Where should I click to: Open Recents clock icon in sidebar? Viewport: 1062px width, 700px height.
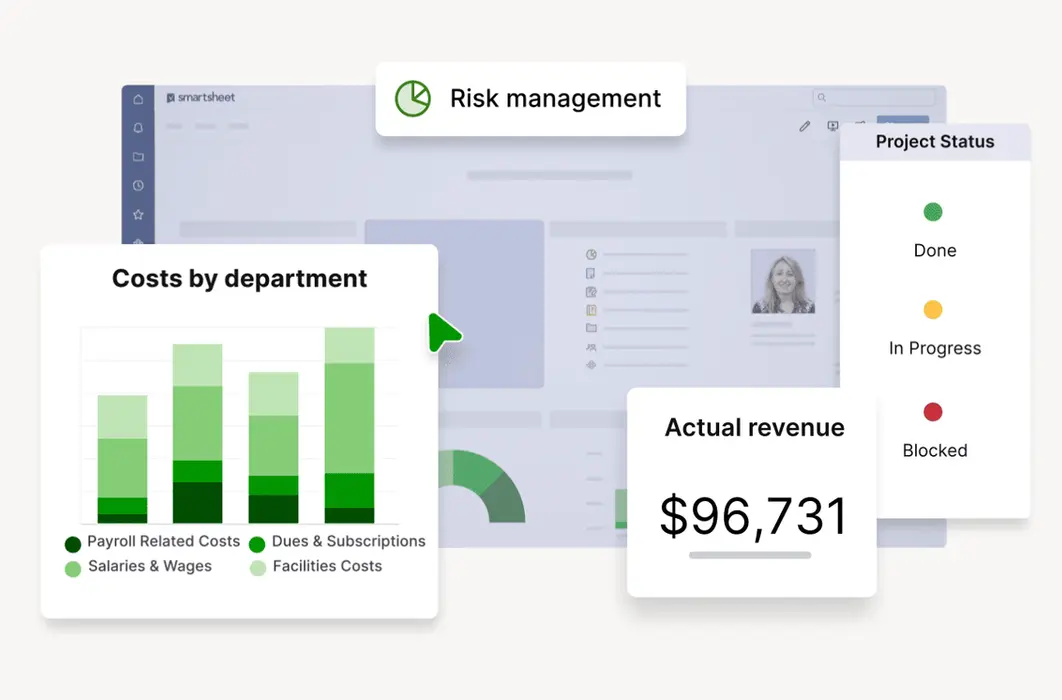click(138, 185)
